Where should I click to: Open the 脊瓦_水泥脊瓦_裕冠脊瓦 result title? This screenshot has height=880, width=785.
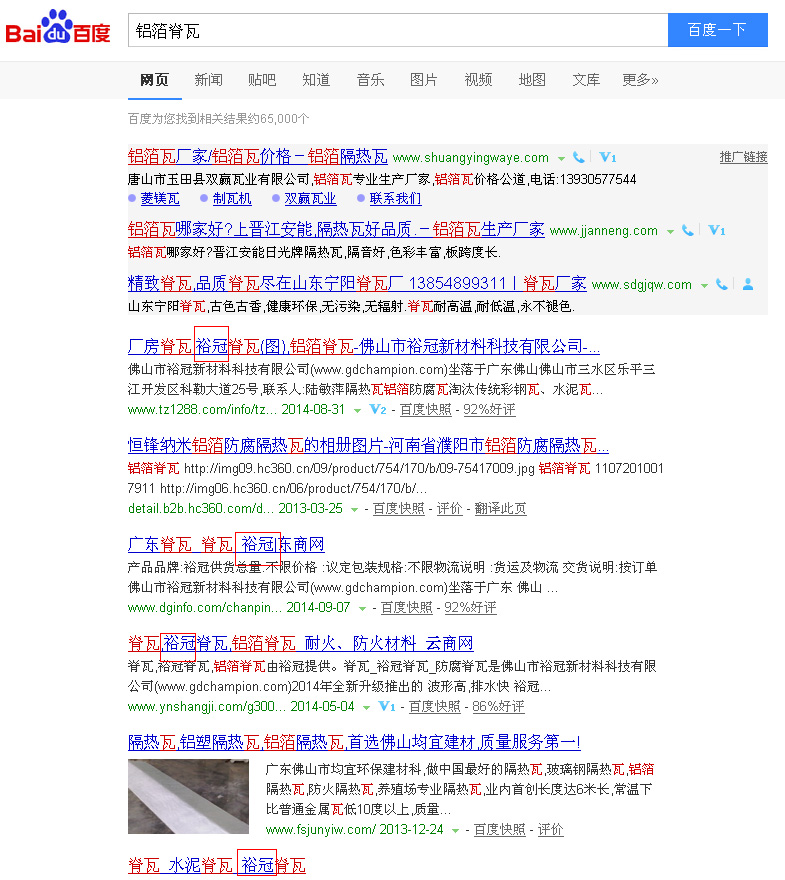pyautogui.click(x=217, y=865)
